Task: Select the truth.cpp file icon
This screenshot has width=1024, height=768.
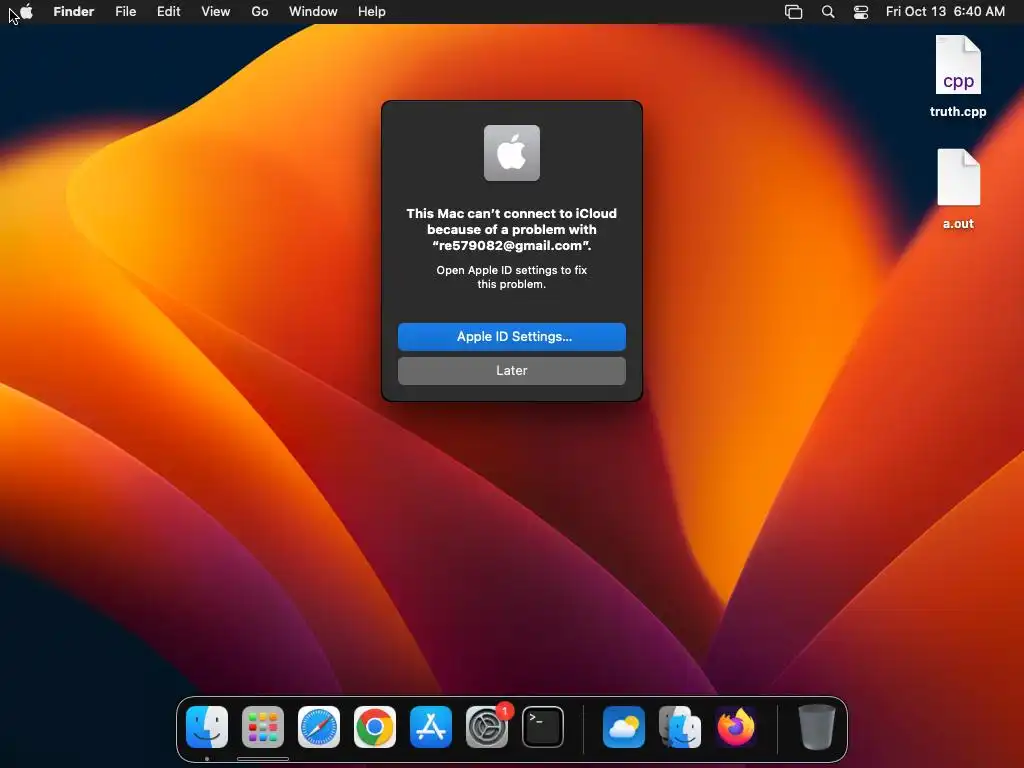Action: [958, 65]
